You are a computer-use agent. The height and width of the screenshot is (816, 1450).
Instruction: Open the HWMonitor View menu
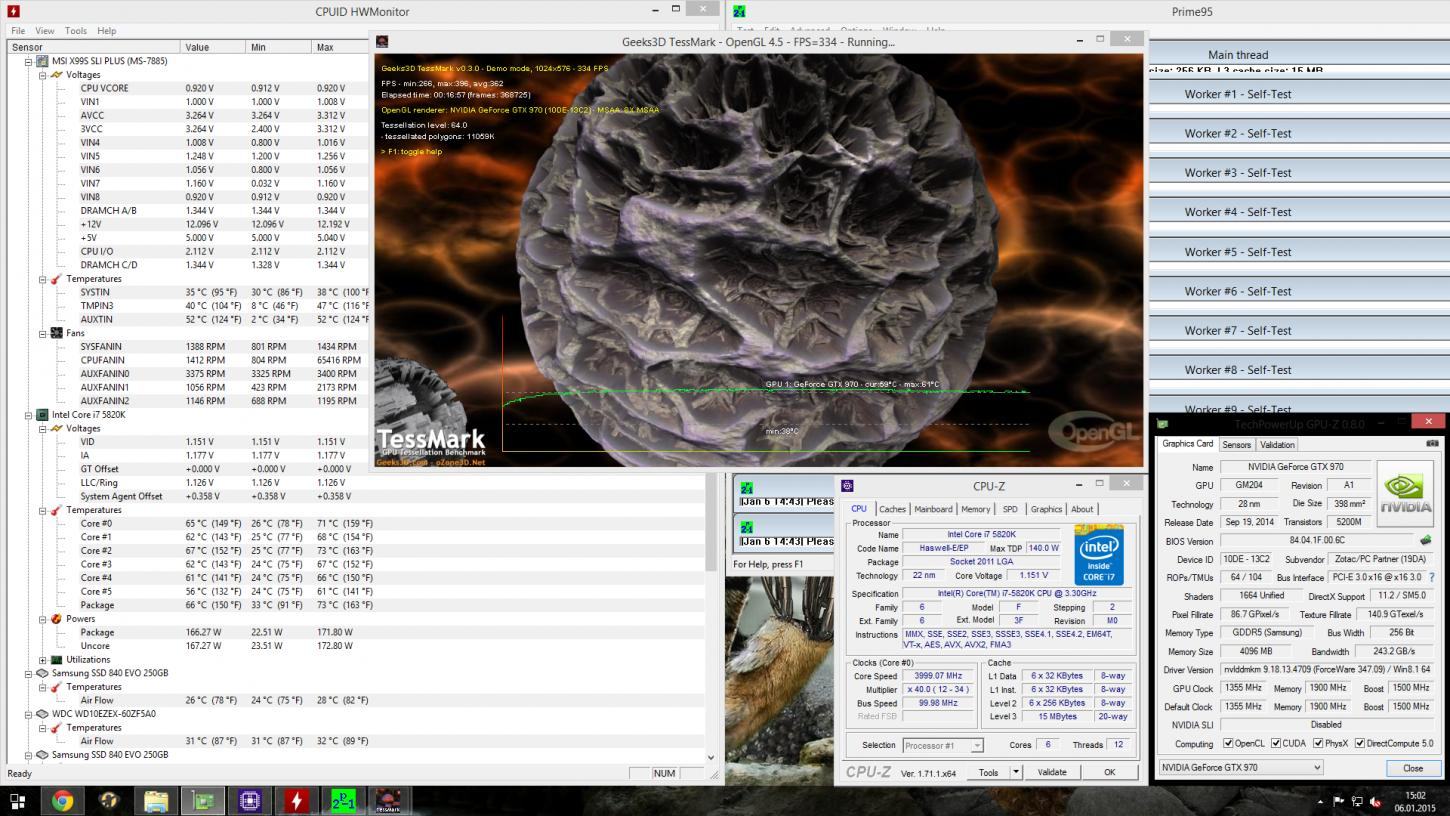45,31
